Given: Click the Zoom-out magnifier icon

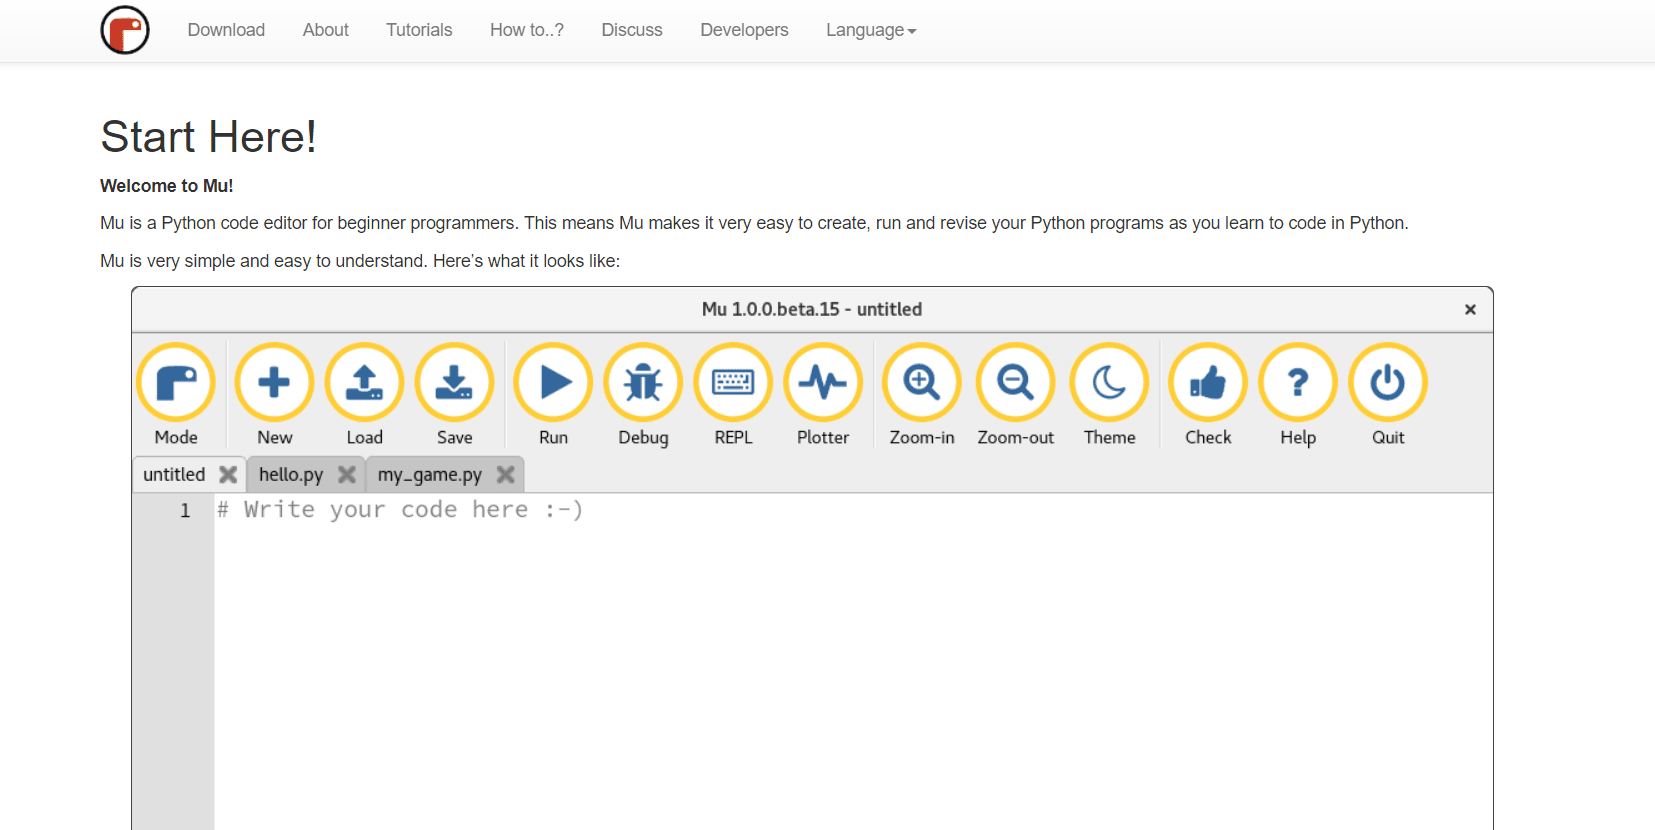Looking at the screenshot, I should pyautogui.click(x=1015, y=383).
